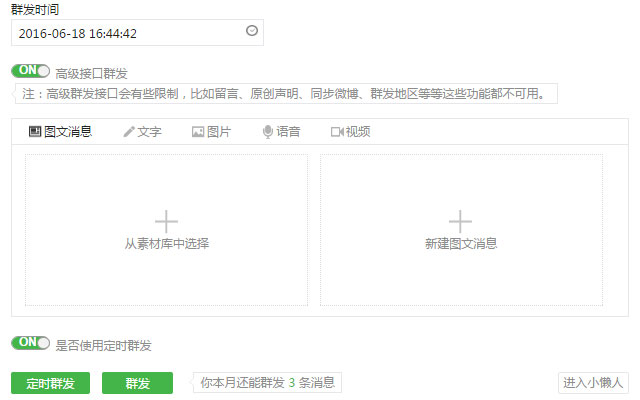Click the 注：高级群发接口 limitation note
The height and width of the screenshot is (400, 640).
(286, 94)
